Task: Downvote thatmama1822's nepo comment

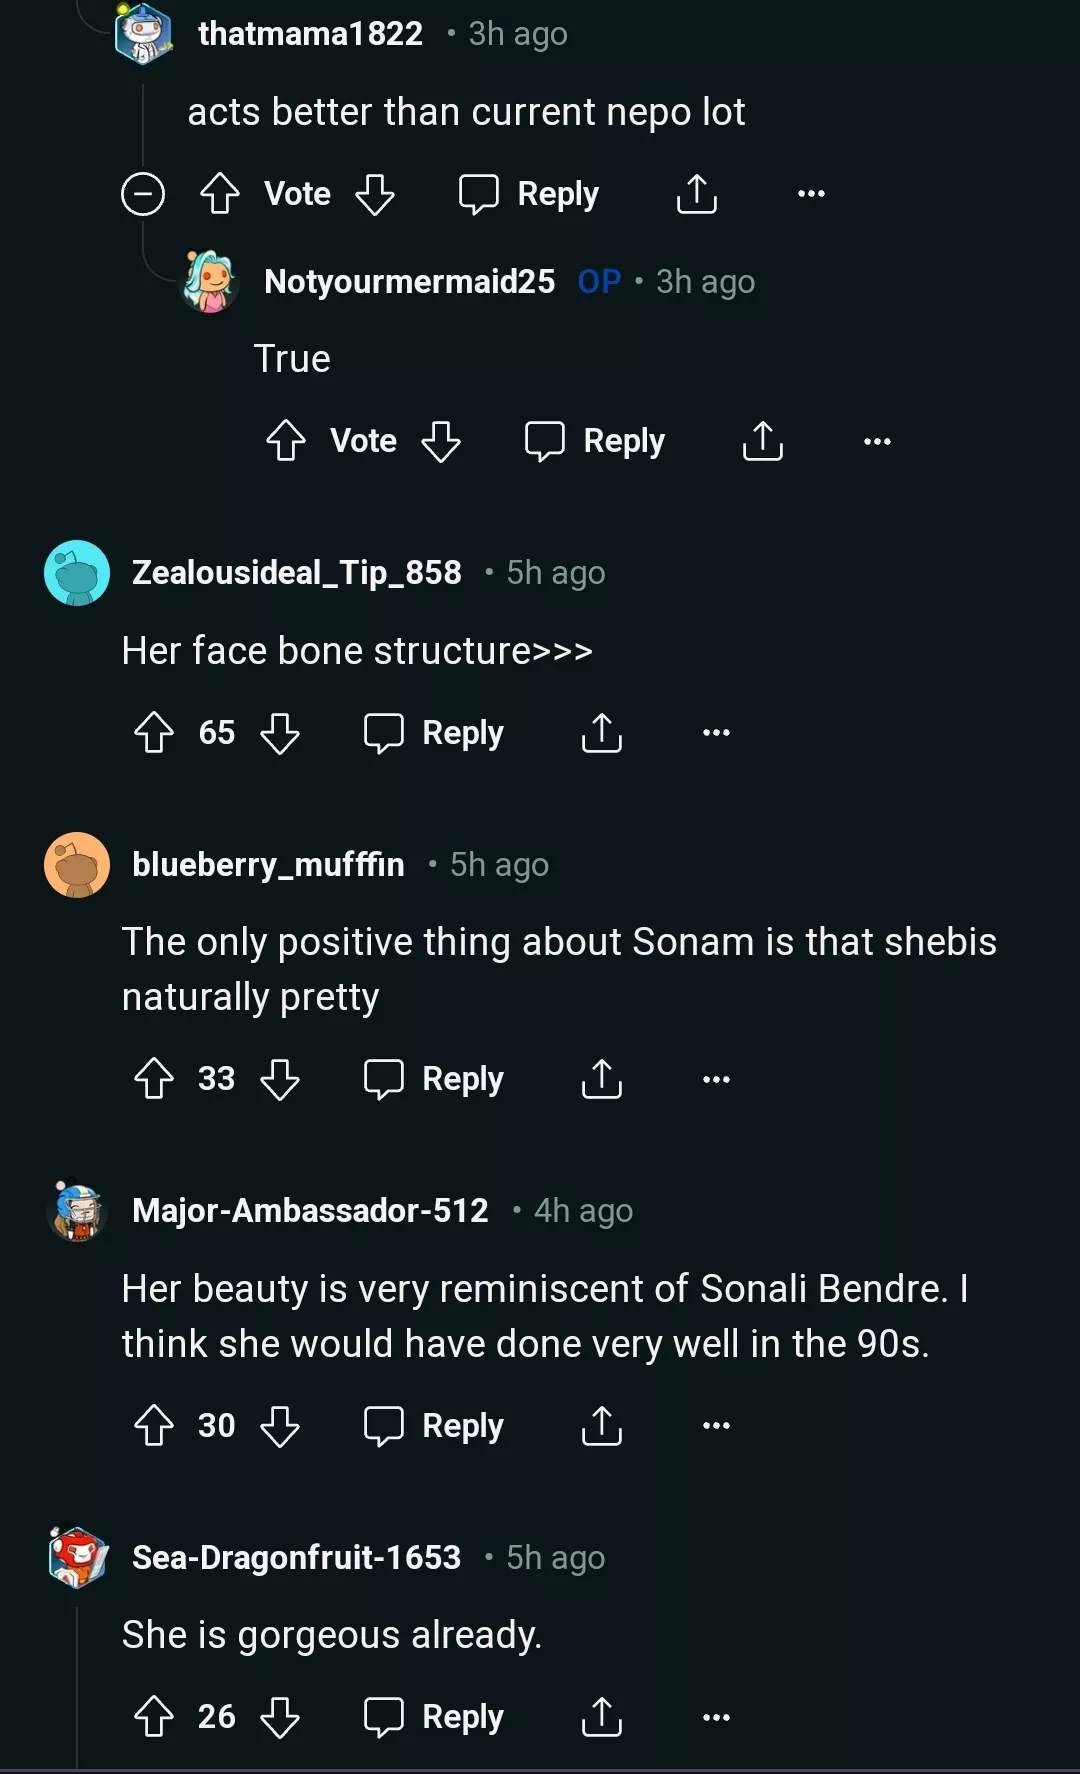Action: (x=375, y=193)
